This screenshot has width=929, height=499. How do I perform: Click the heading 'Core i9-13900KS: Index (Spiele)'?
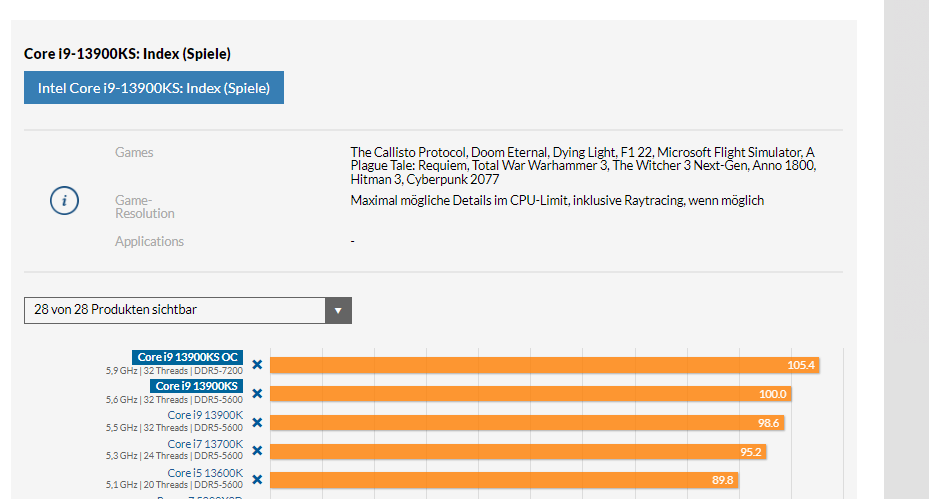tap(127, 54)
